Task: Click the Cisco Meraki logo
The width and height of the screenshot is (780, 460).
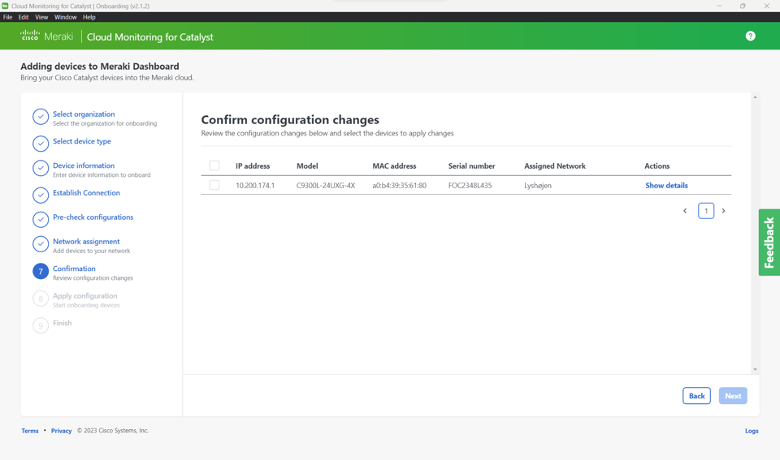Action: [x=46, y=36]
